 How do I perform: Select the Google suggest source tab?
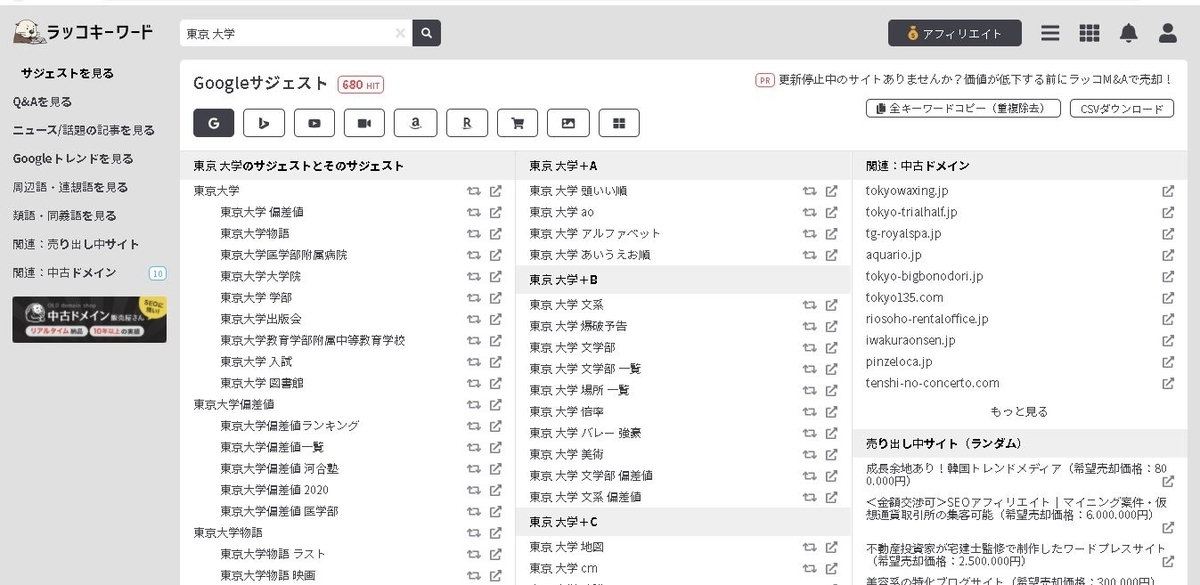[x=214, y=123]
